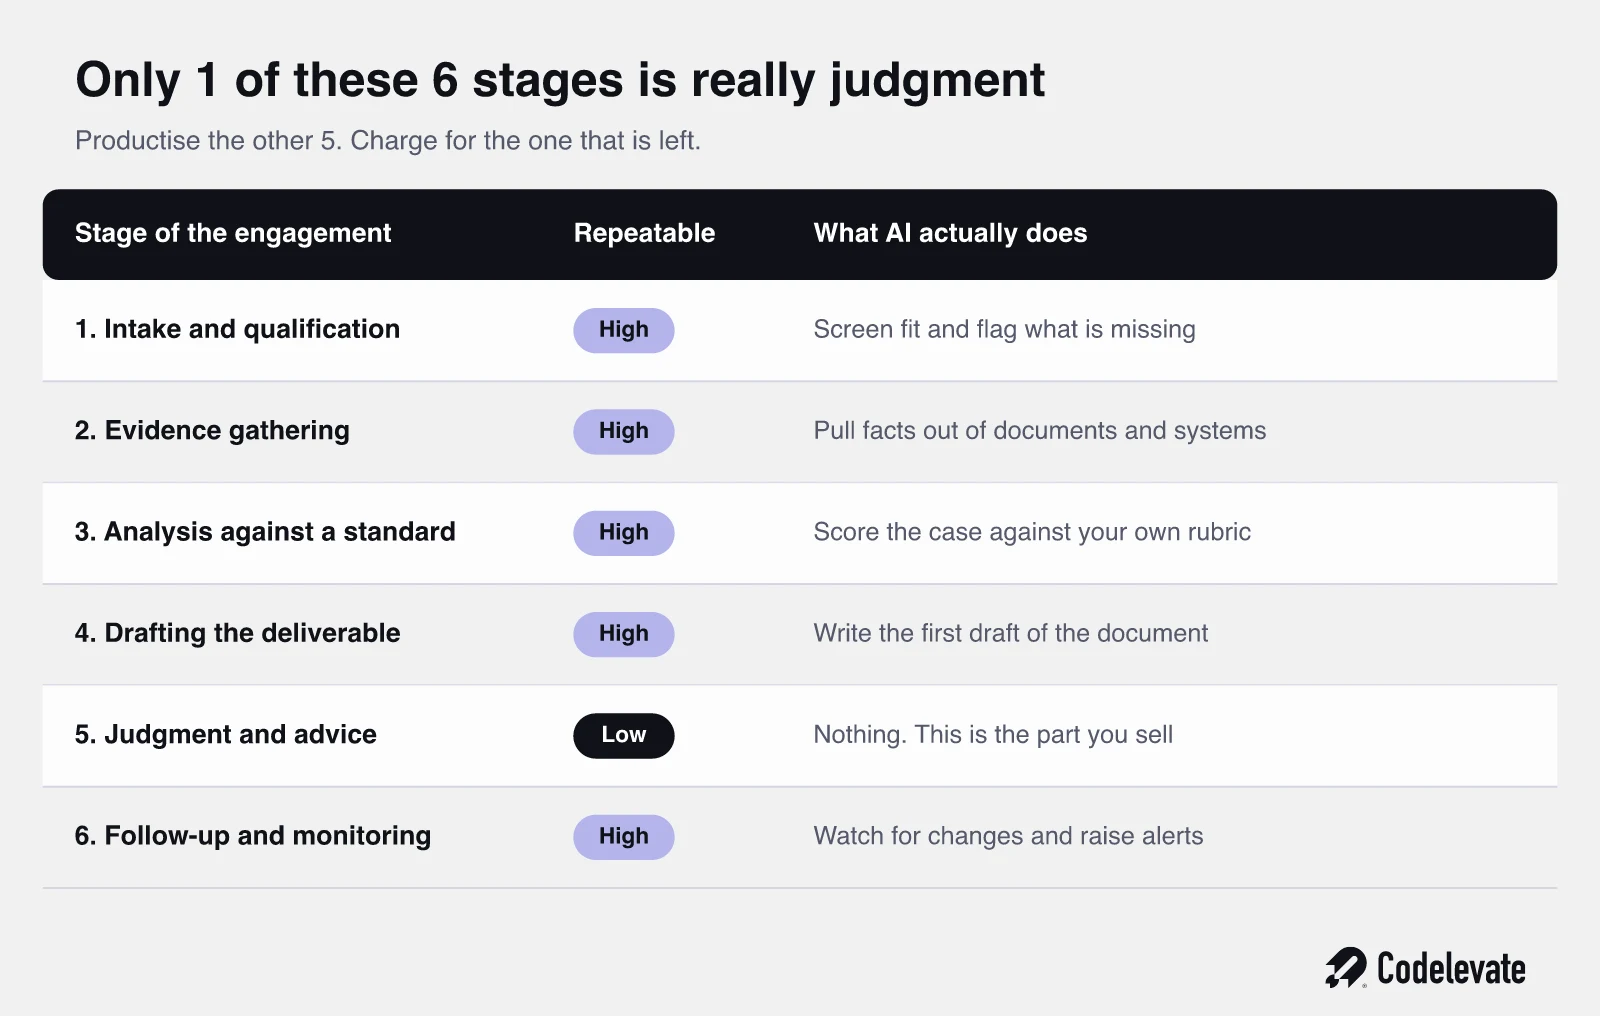
Task: Click the 'What AI actually does' header
Action: (950, 233)
